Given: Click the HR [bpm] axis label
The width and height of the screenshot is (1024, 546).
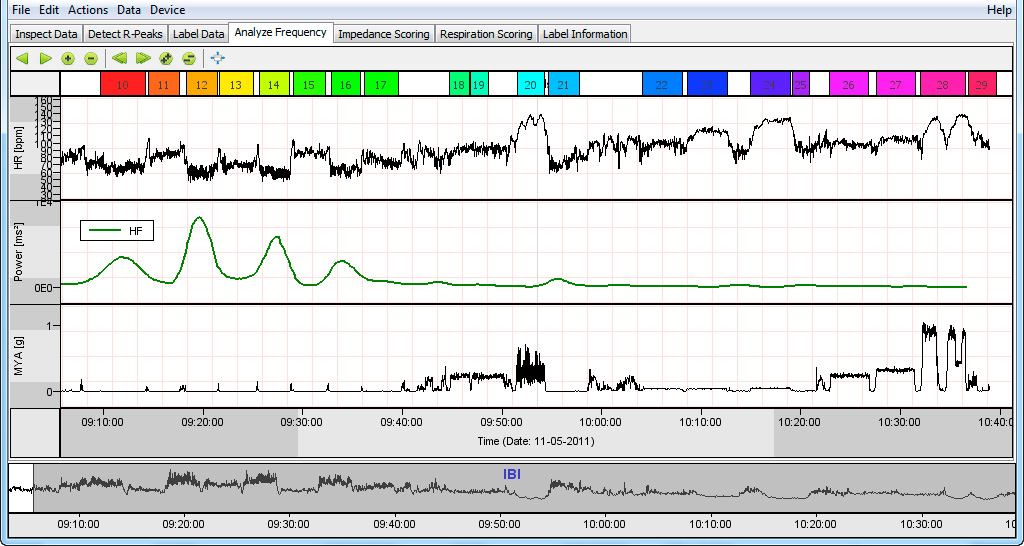Looking at the screenshot, I should point(18,148).
